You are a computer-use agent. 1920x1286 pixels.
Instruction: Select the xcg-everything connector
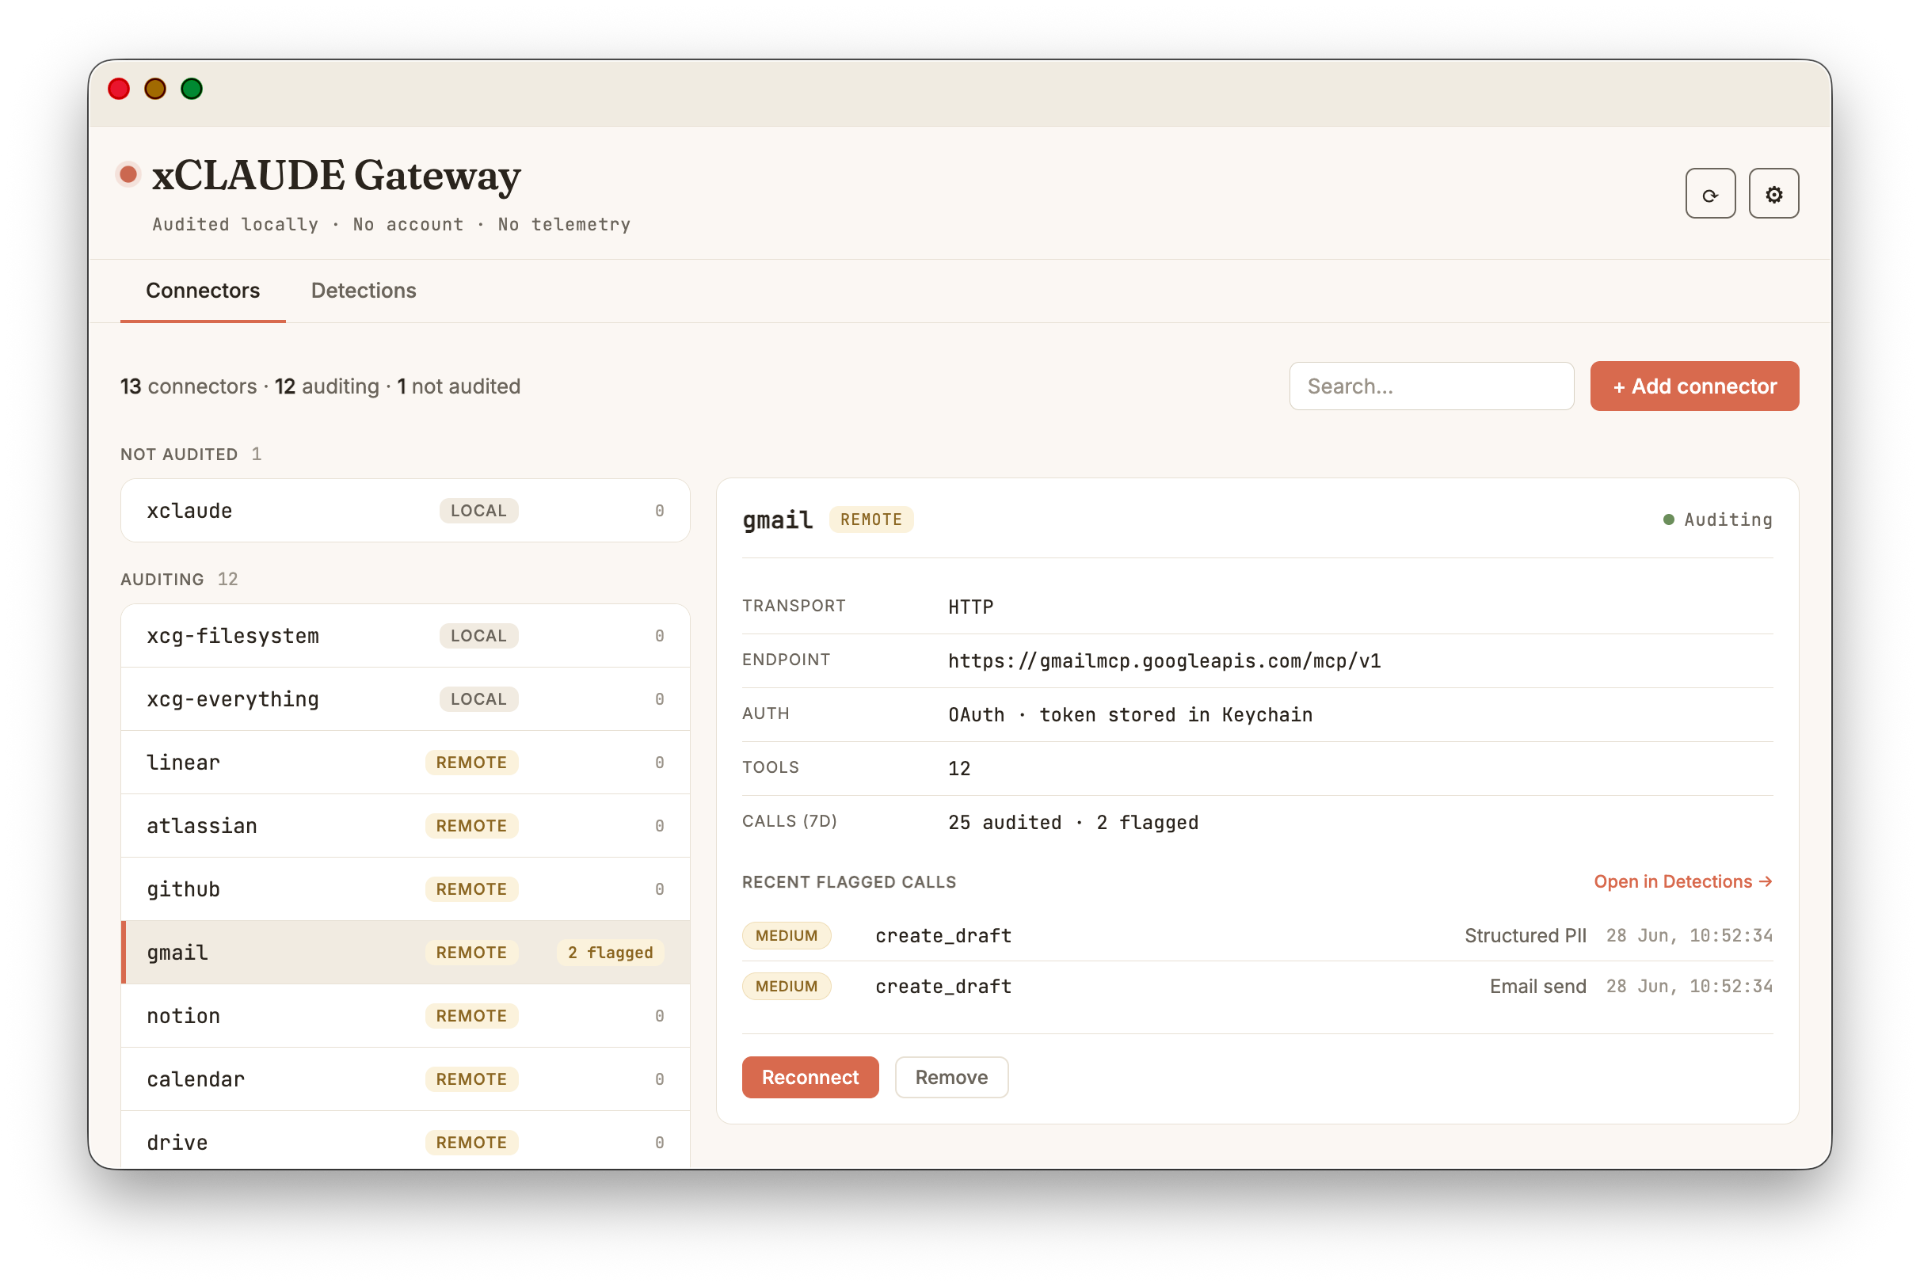(x=405, y=699)
